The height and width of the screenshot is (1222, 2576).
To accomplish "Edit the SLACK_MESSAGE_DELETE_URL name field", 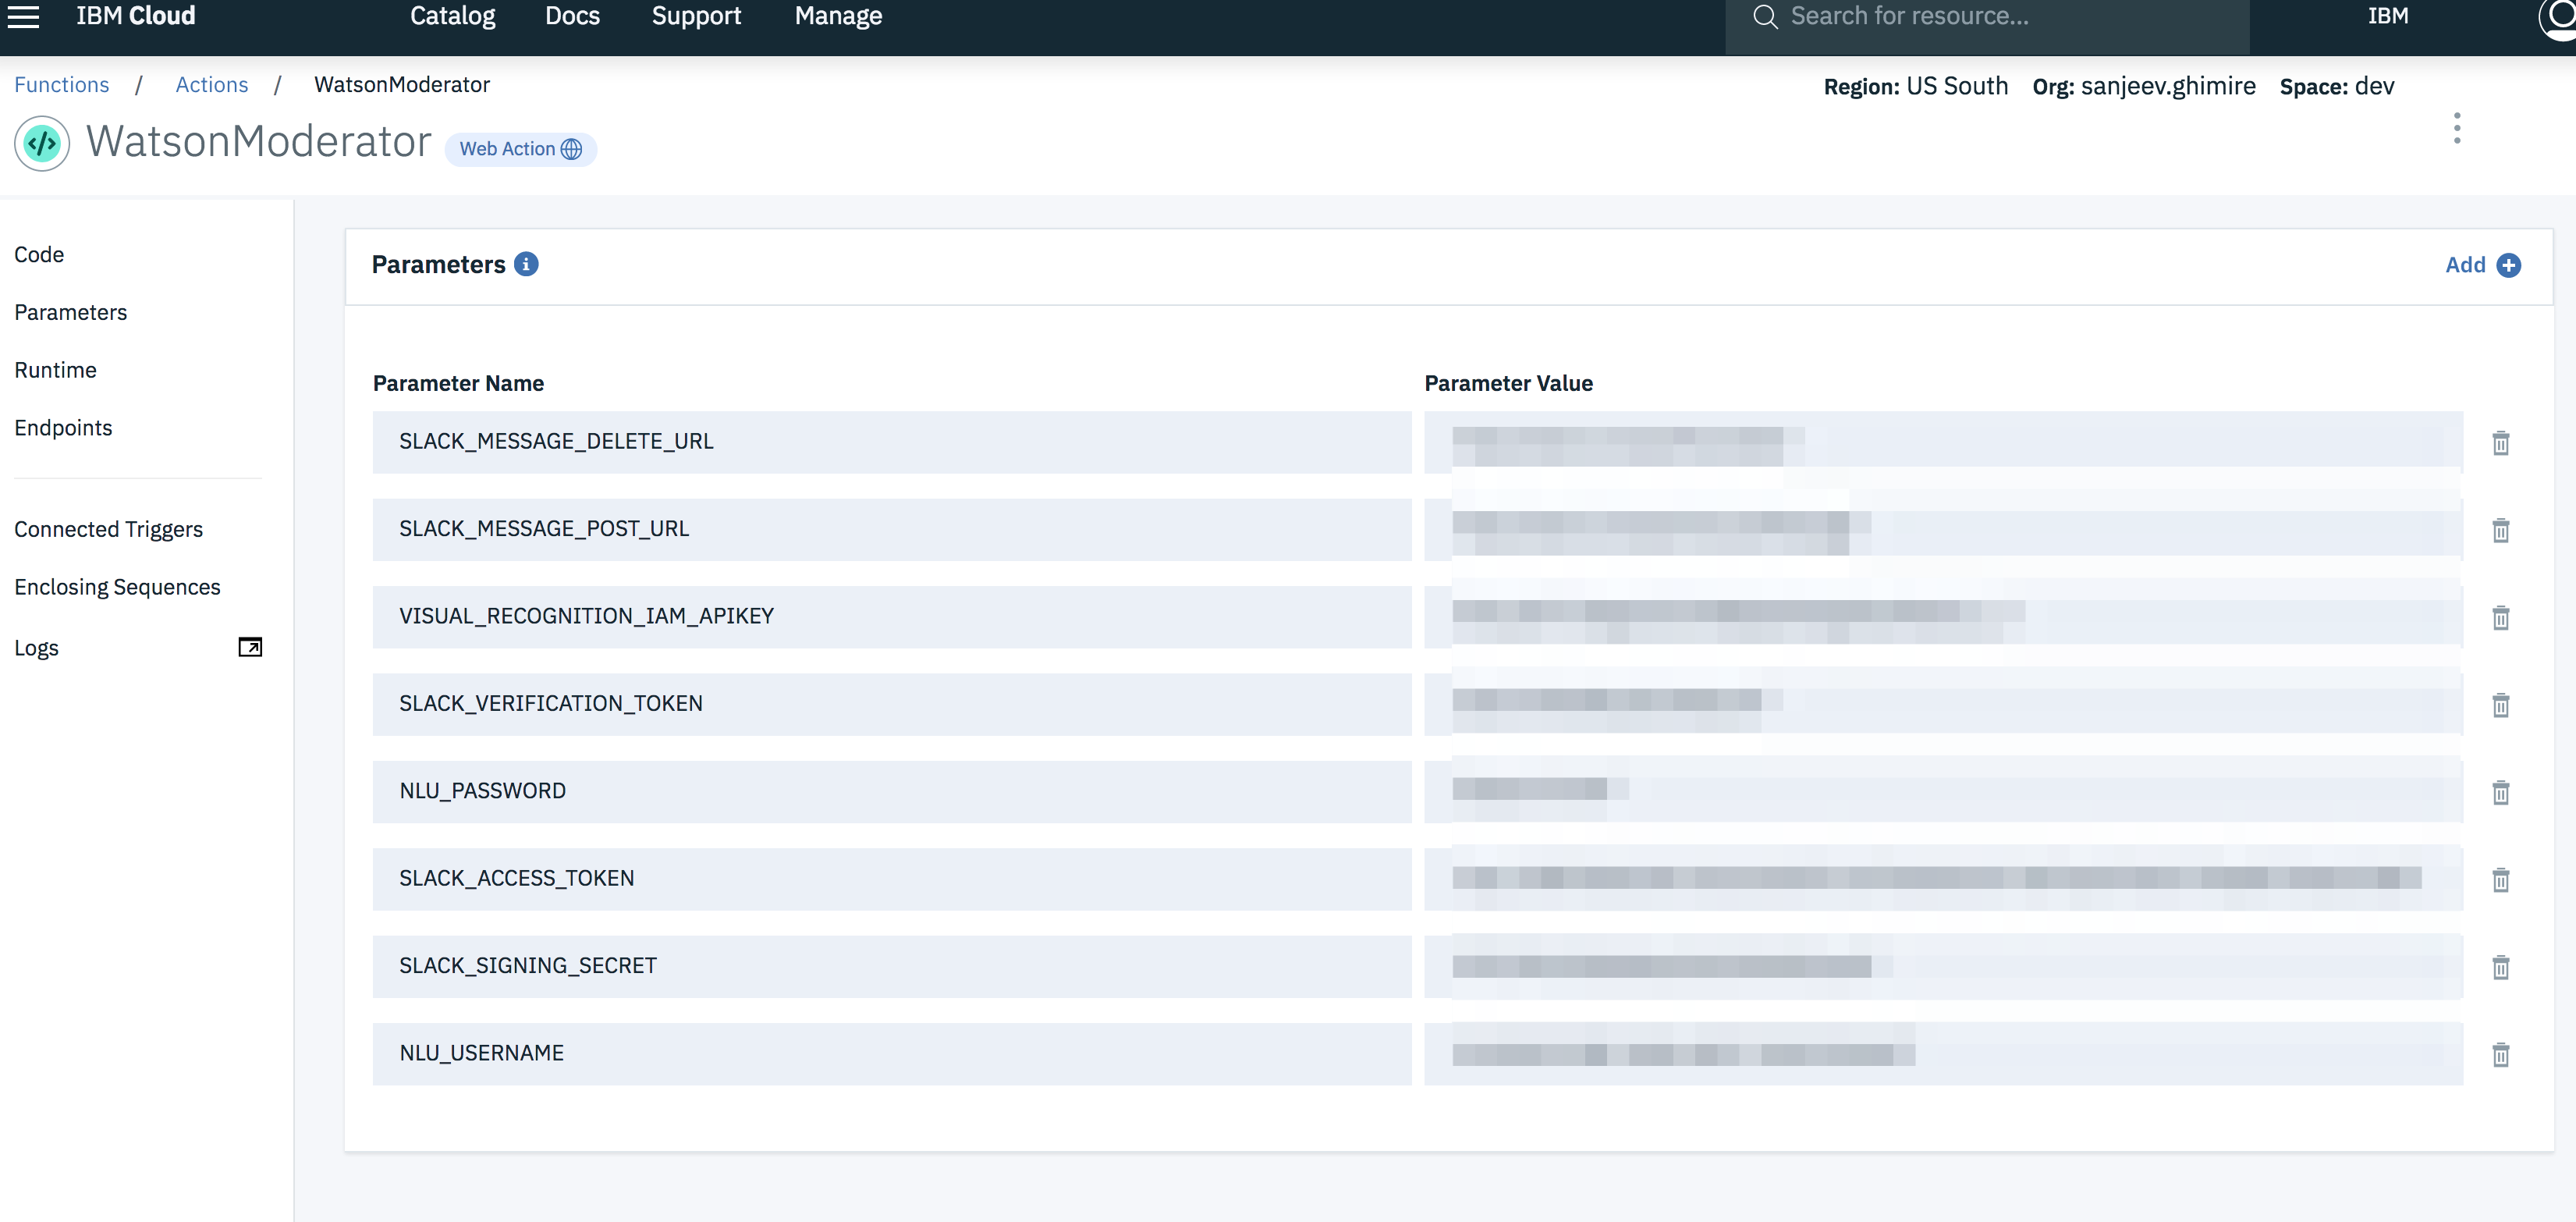I will pos(892,442).
